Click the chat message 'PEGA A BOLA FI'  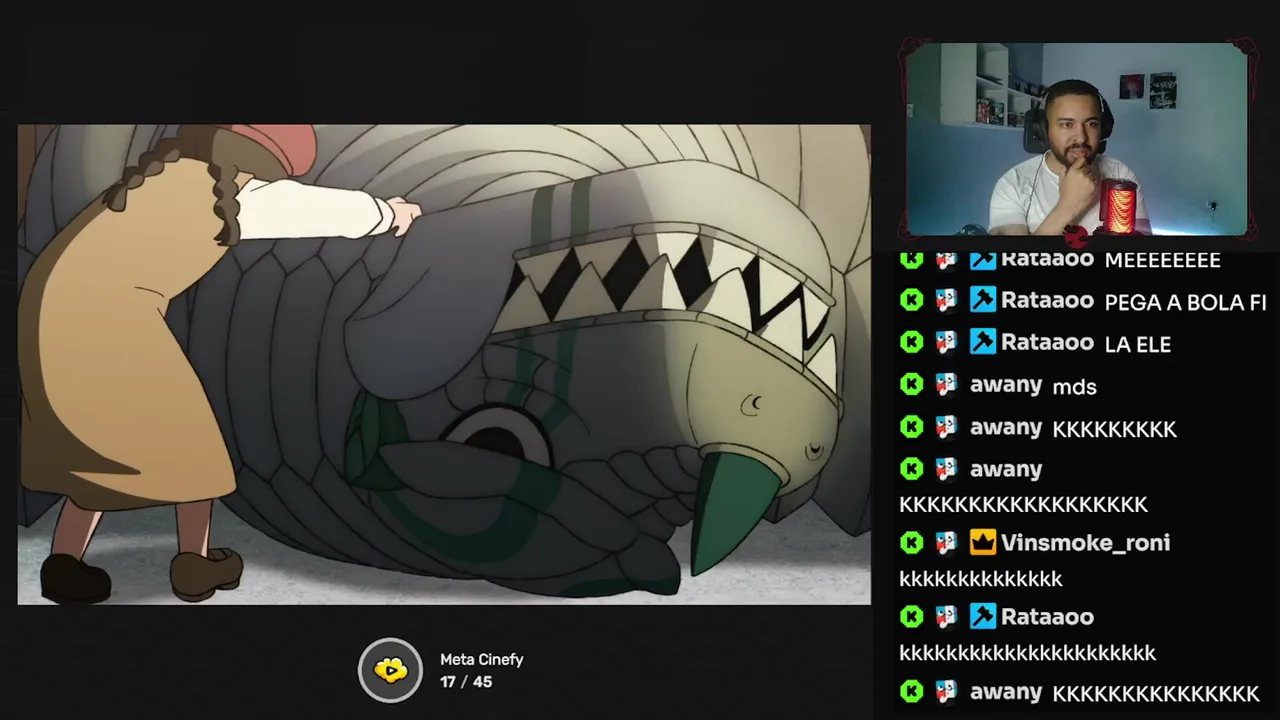click(x=1185, y=302)
